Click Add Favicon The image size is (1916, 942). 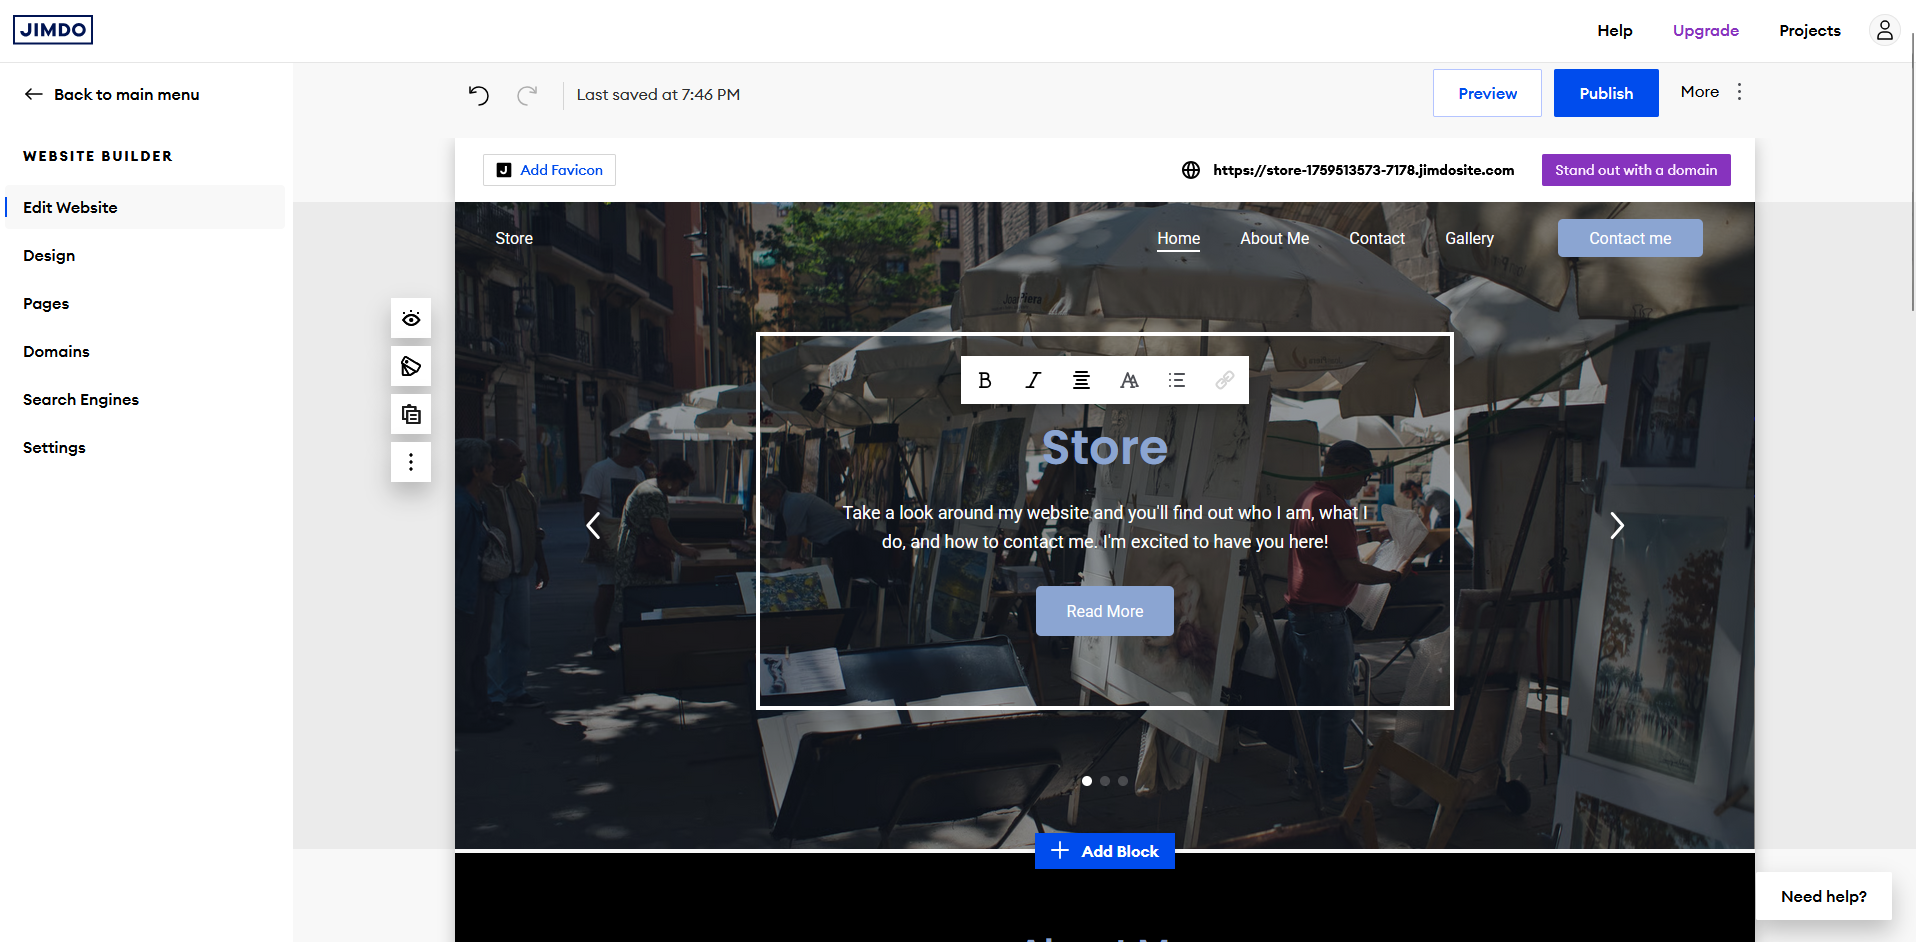[x=549, y=170]
